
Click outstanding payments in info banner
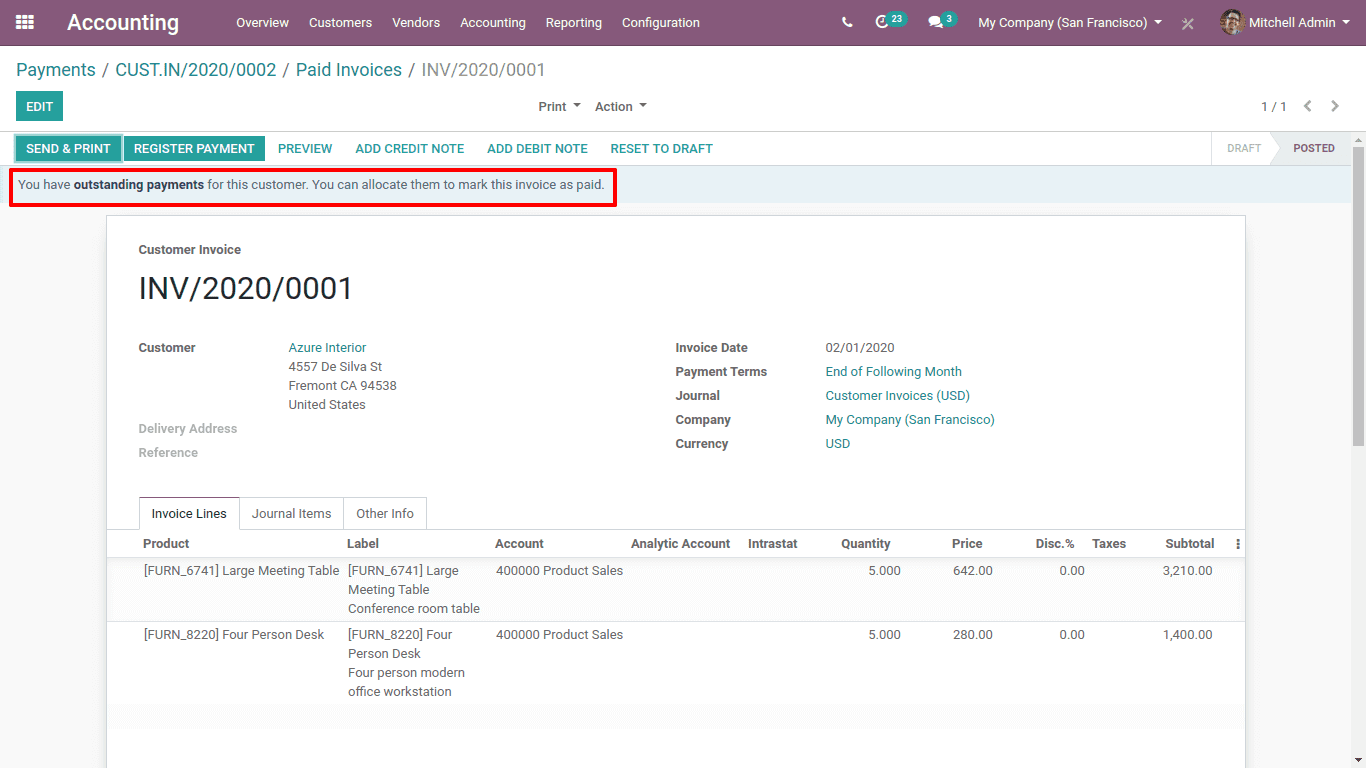(x=139, y=185)
